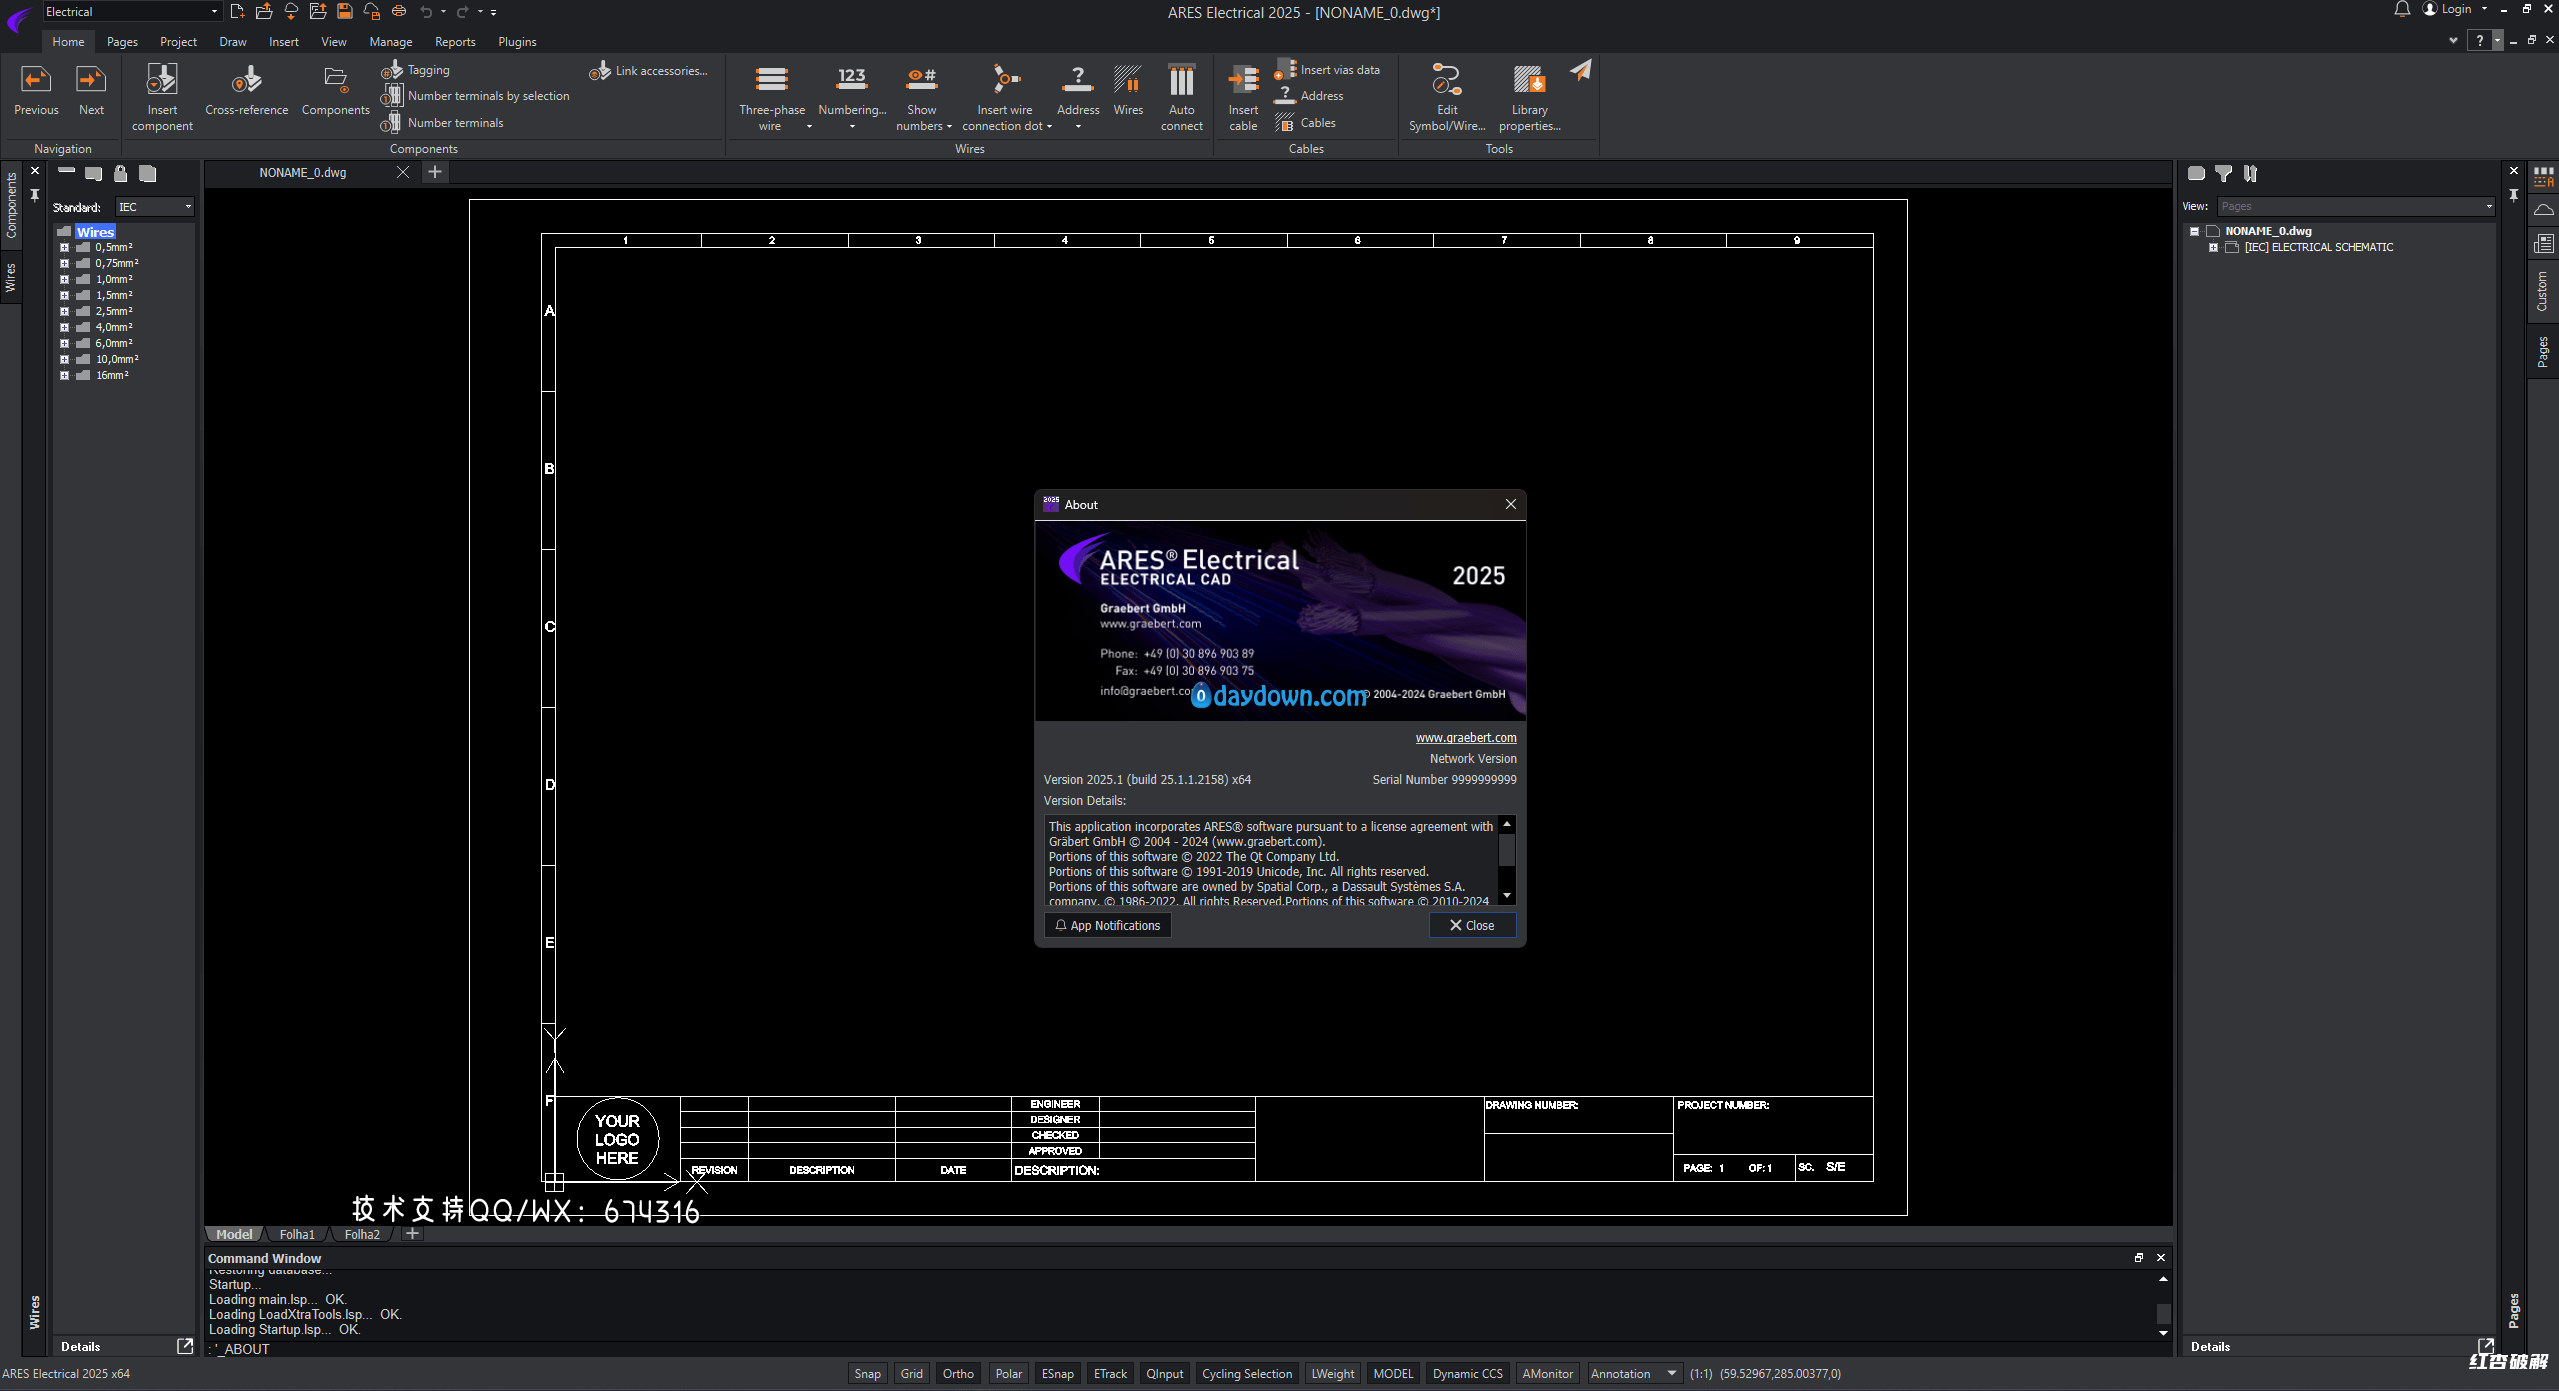The height and width of the screenshot is (1391, 2559).
Task: Toggle ETrack in the status bar
Action: (x=1110, y=1374)
